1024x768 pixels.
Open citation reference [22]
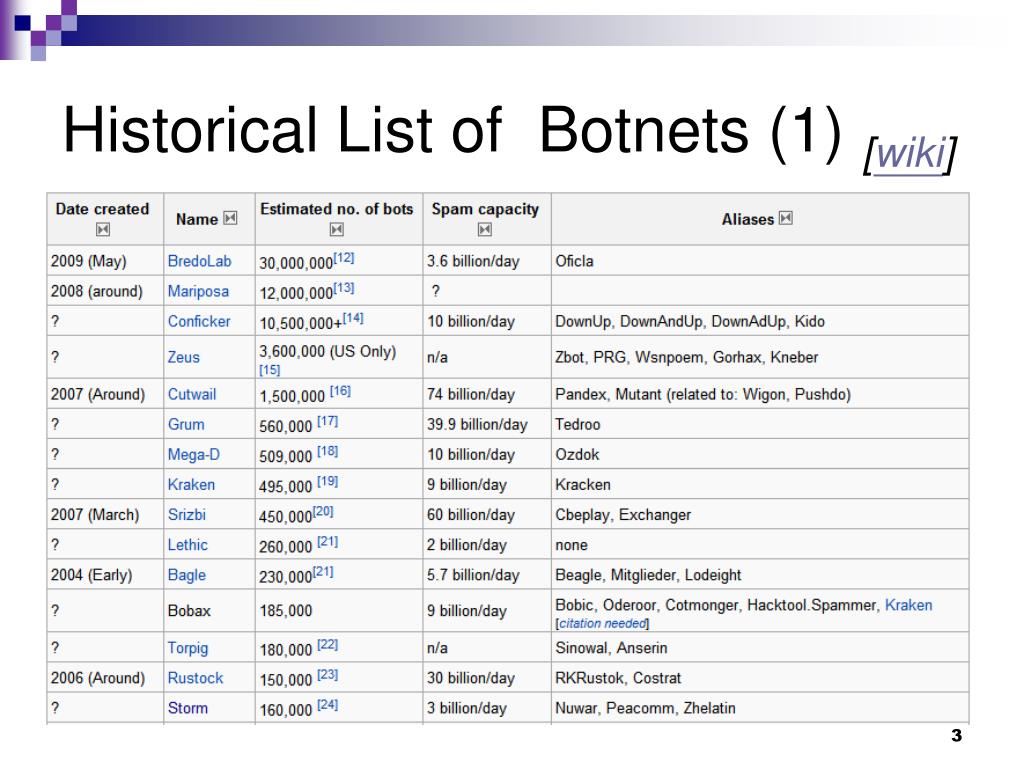coord(328,645)
